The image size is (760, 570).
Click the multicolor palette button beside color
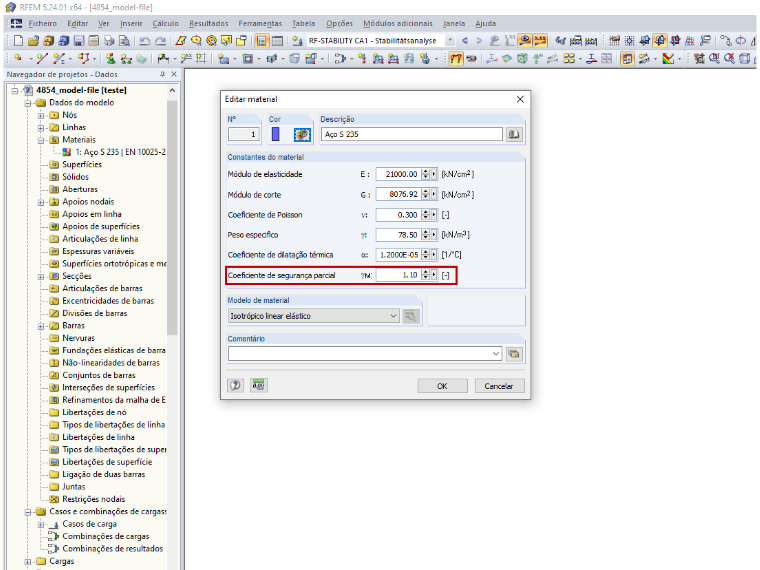tap(302, 134)
